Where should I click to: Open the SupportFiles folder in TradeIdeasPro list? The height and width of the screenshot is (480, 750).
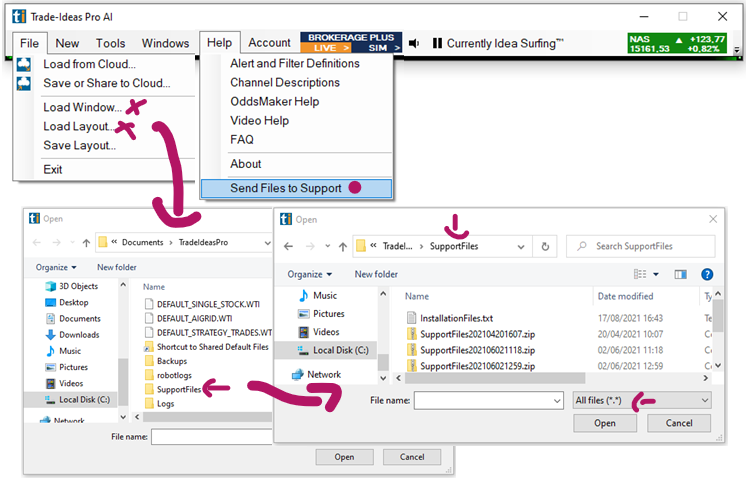pyautogui.click(x=179, y=388)
